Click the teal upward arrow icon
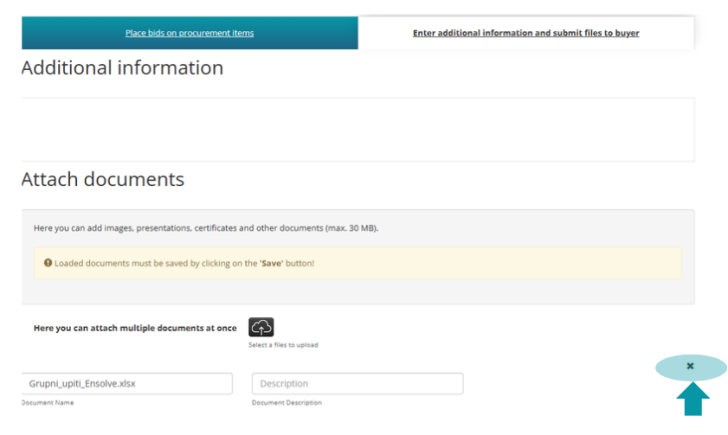 (692, 399)
